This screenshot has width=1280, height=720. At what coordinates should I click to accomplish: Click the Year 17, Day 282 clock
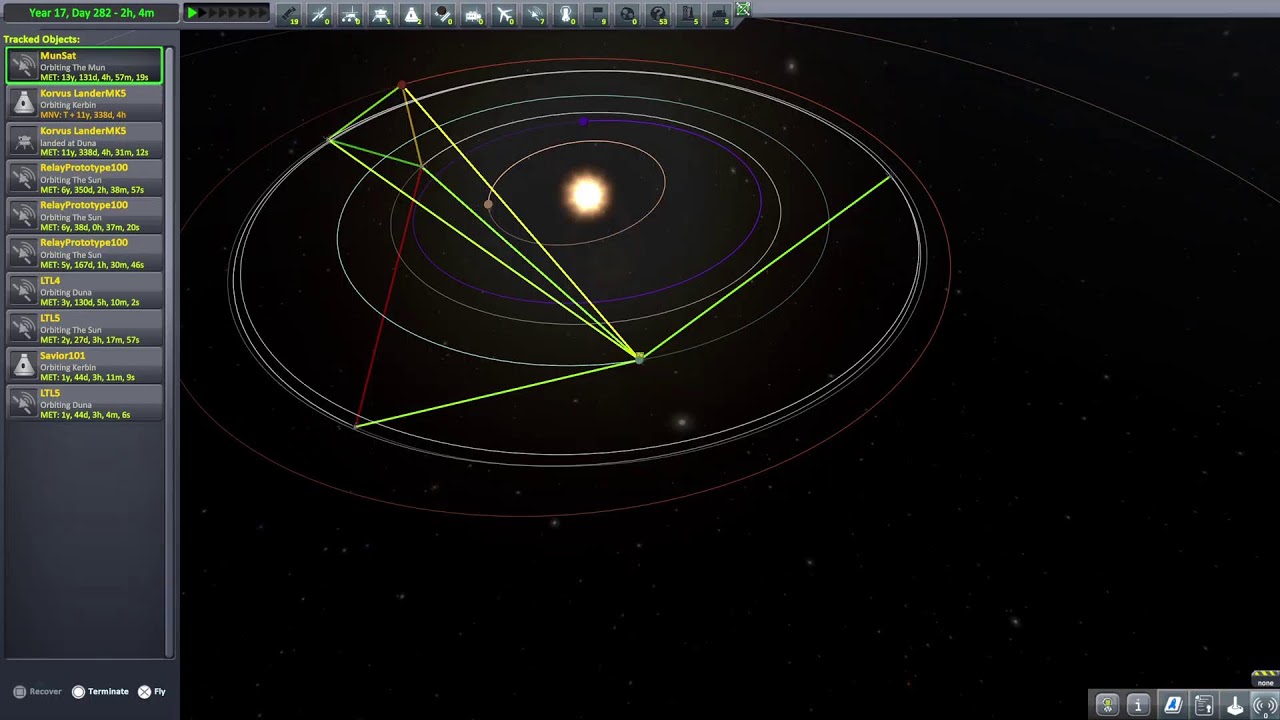tap(91, 13)
